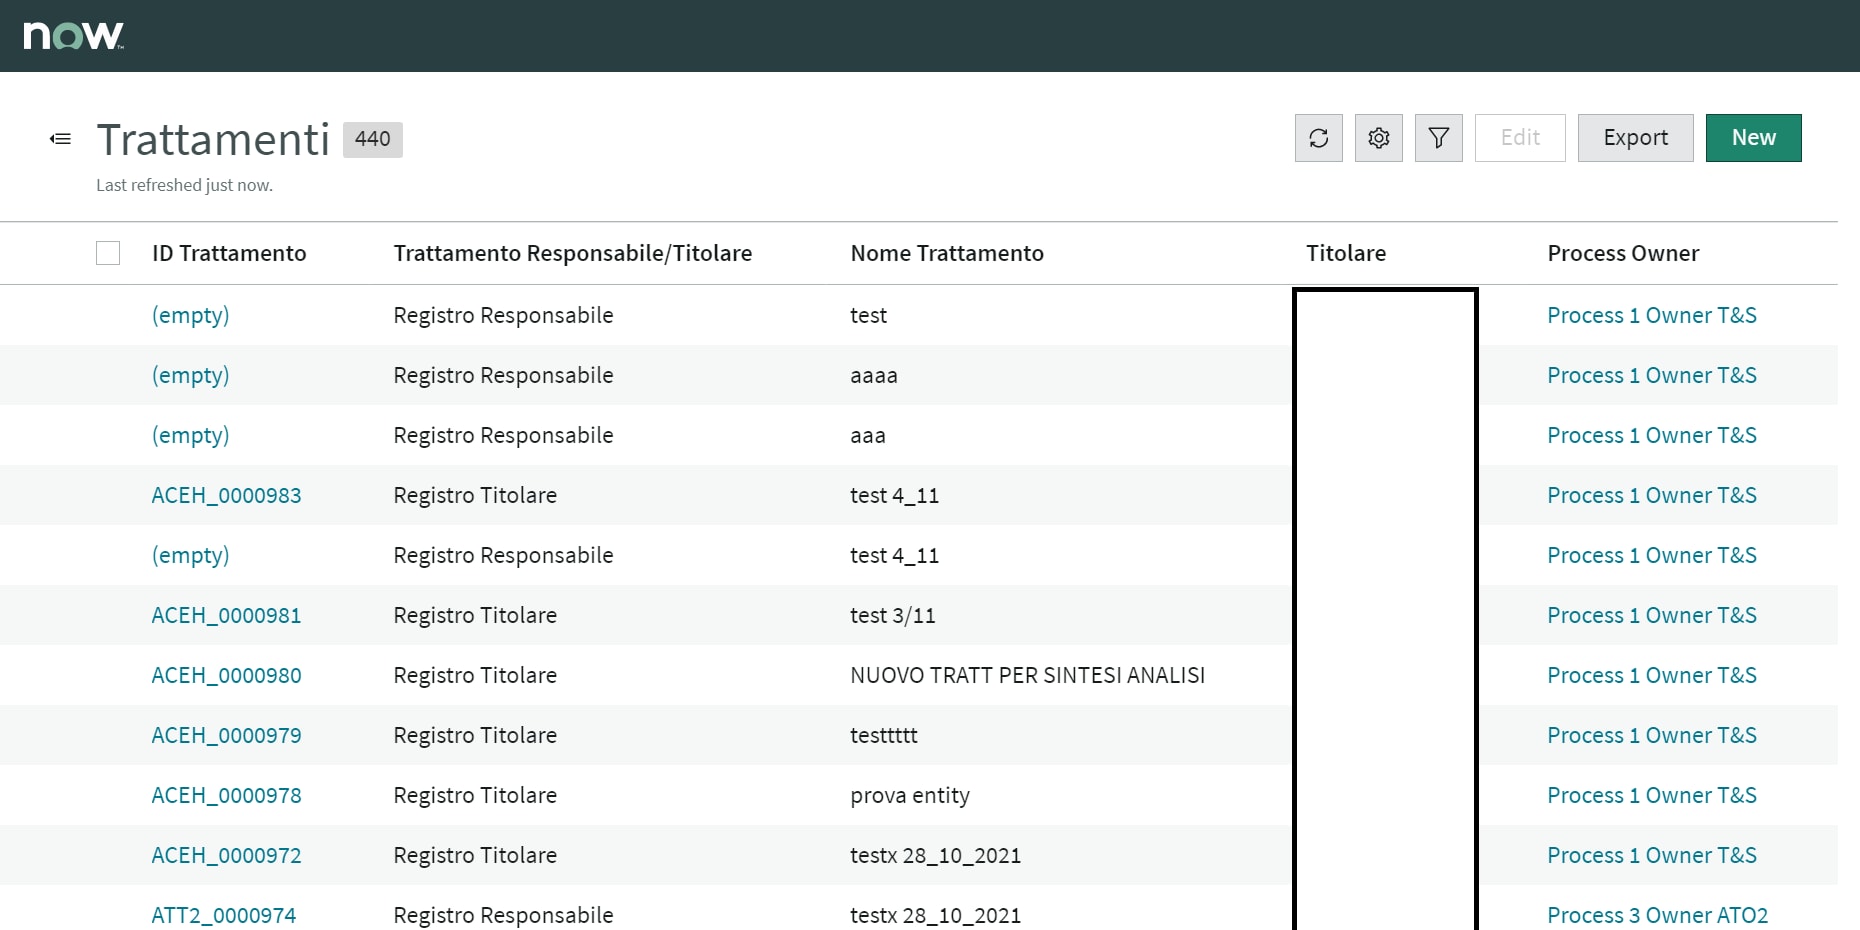Screen dimensions: 1860x930
Task: Toggle the select-all records checkbox
Action: tap(108, 253)
